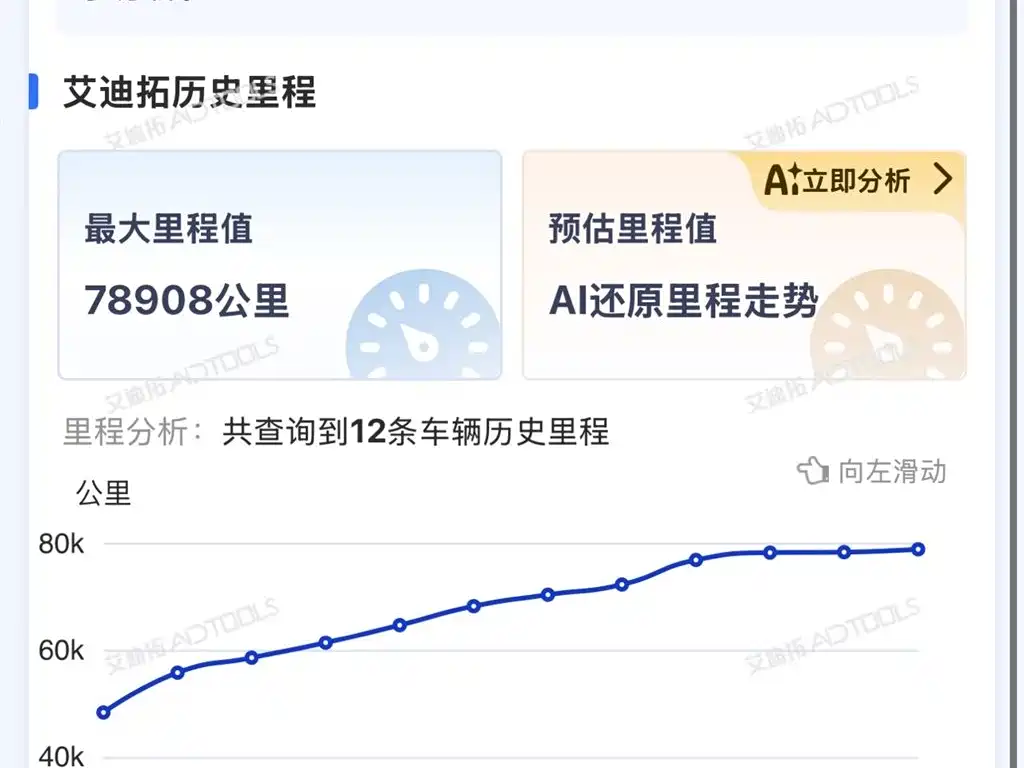Tap the 立即分析 button text
Screen dimensions: 1024x768
(856, 180)
